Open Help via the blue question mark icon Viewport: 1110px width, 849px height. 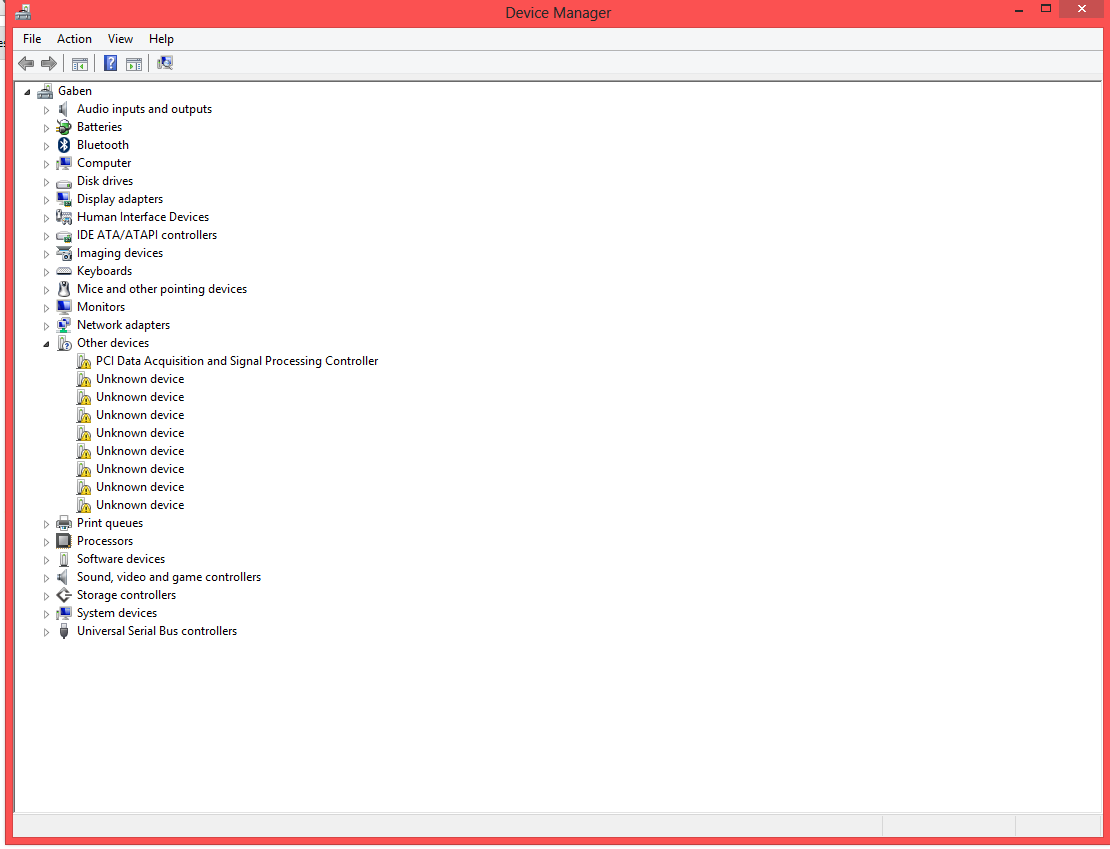(110, 63)
